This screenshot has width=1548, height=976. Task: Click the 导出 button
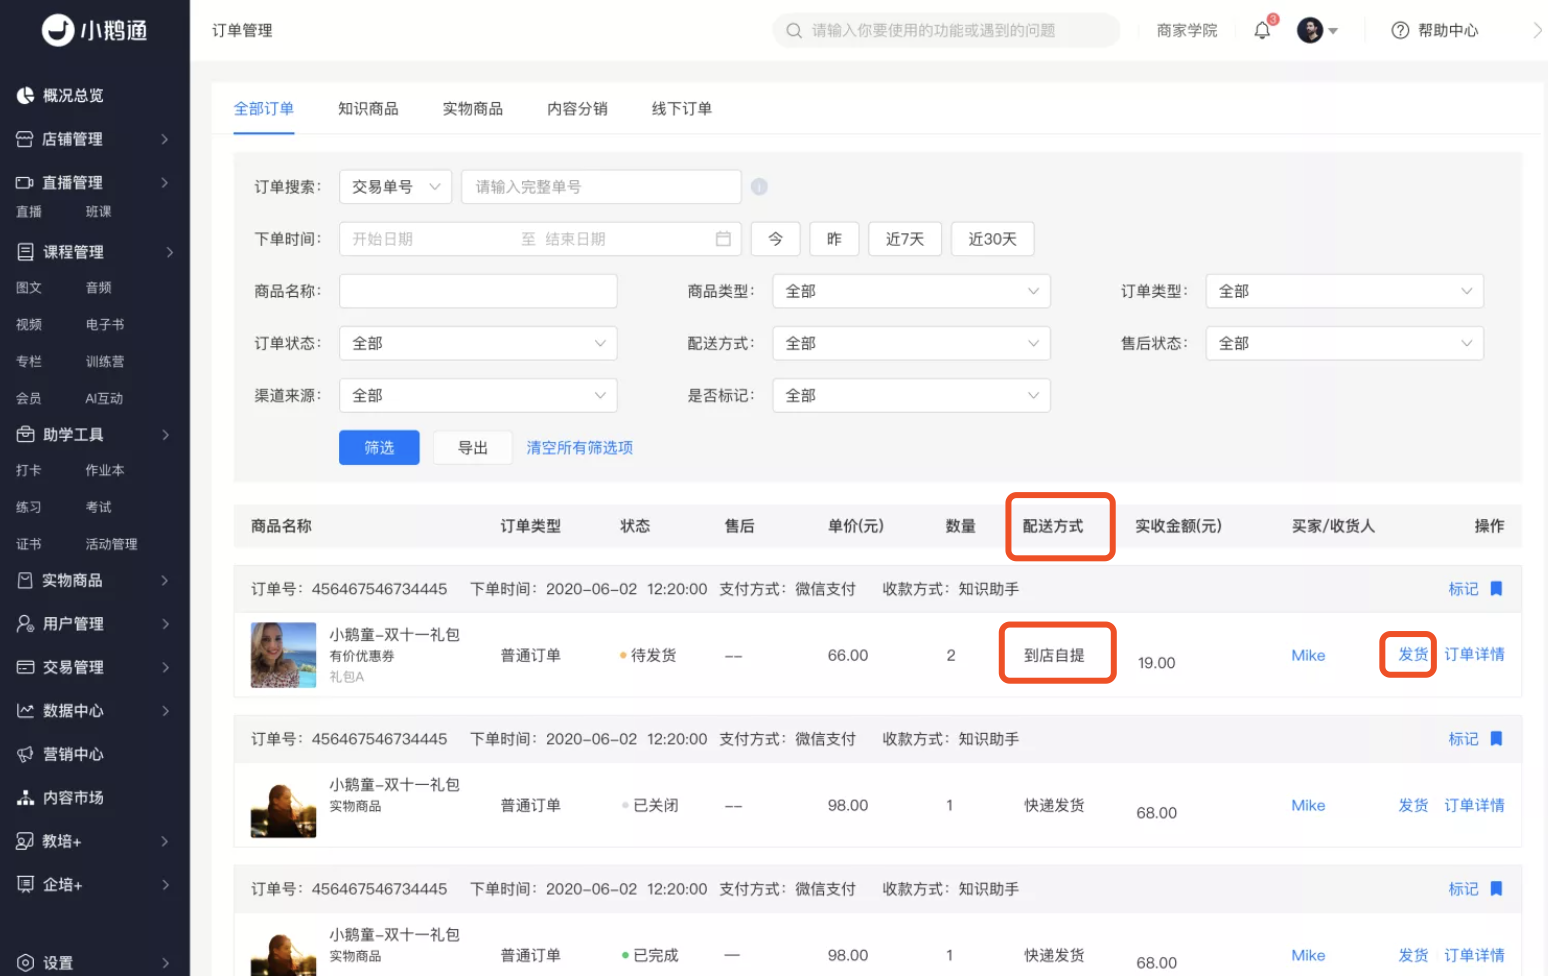coord(473,448)
